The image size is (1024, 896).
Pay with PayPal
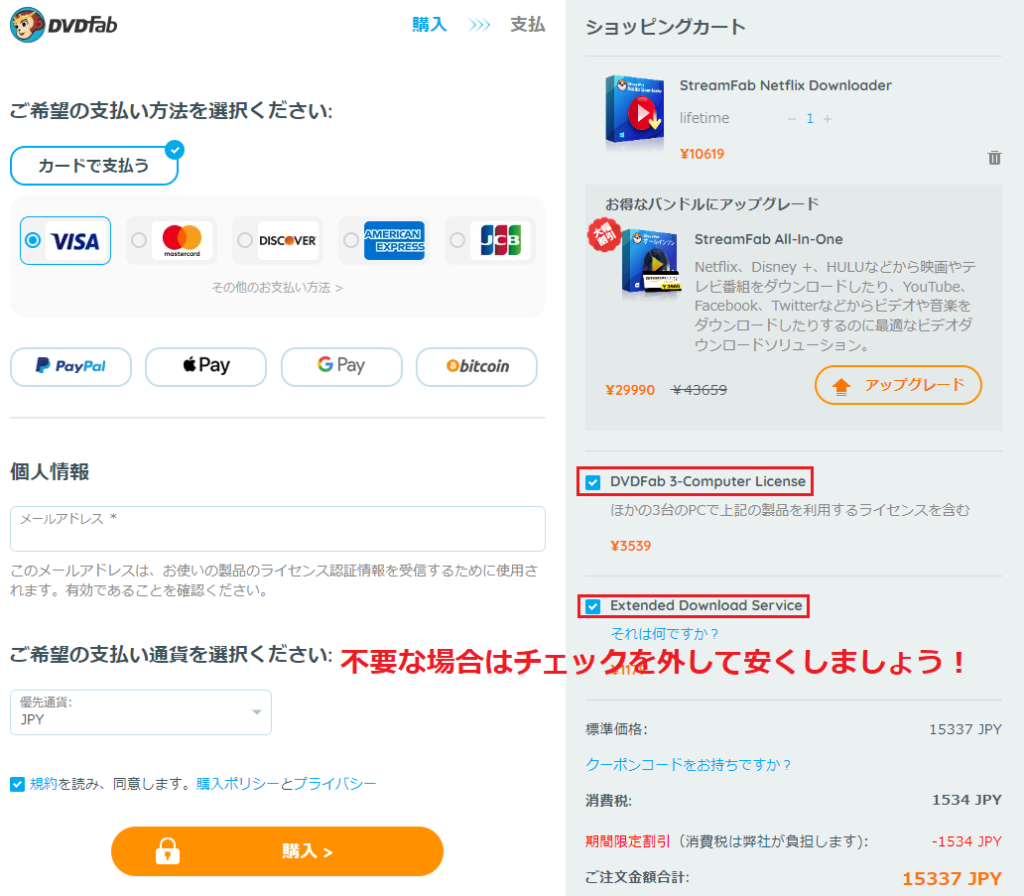tap(71, 366)
